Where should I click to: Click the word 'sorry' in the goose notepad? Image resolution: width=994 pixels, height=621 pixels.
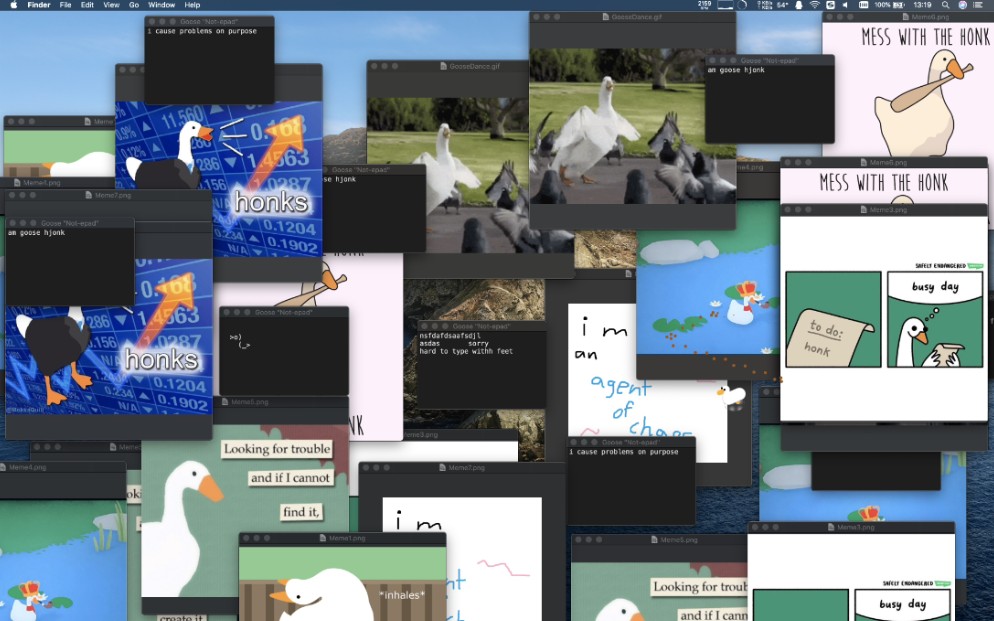478,343
